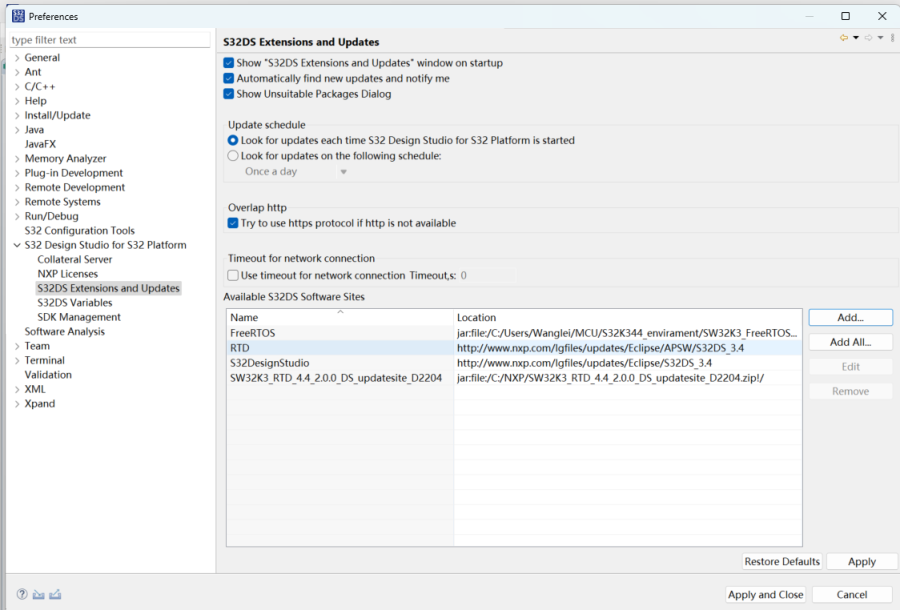Click the Restore Defaults button
Screen dimensions: 900x610
[x=782, y=561]
